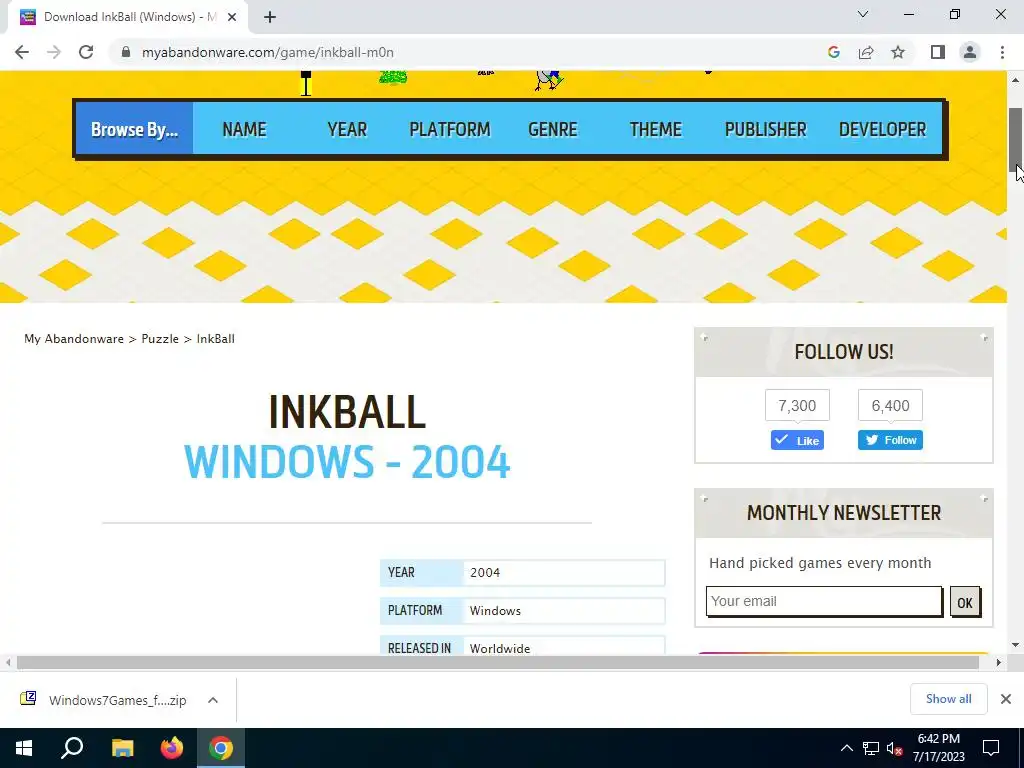
Task: Click the horizontal scrollbar left arrow
Action: coord(8,663)
